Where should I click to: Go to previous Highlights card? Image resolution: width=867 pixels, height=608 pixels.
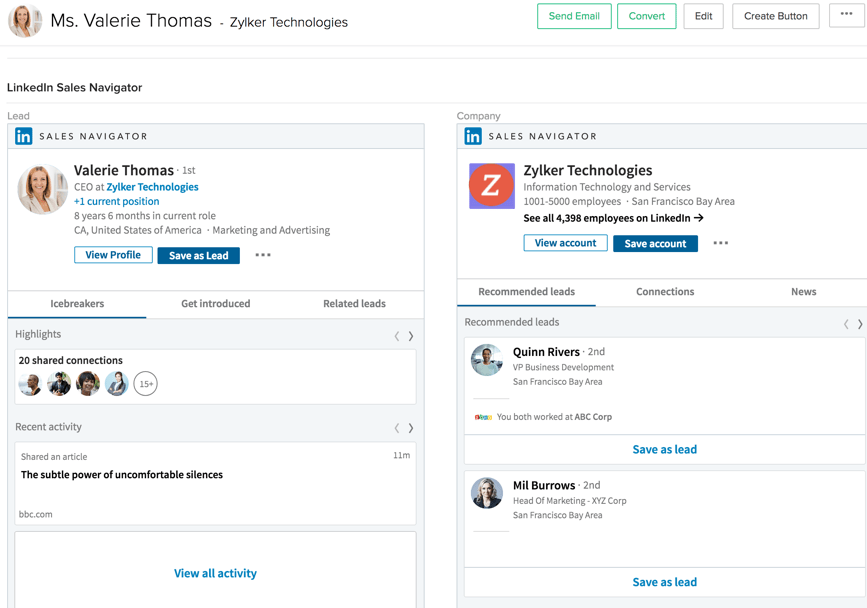point(396,336)
